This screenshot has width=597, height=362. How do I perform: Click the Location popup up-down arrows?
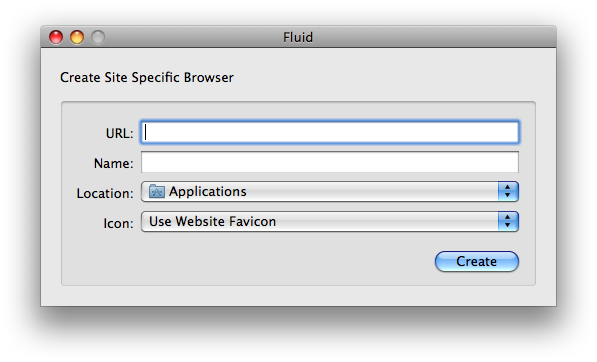pos(508,191)
